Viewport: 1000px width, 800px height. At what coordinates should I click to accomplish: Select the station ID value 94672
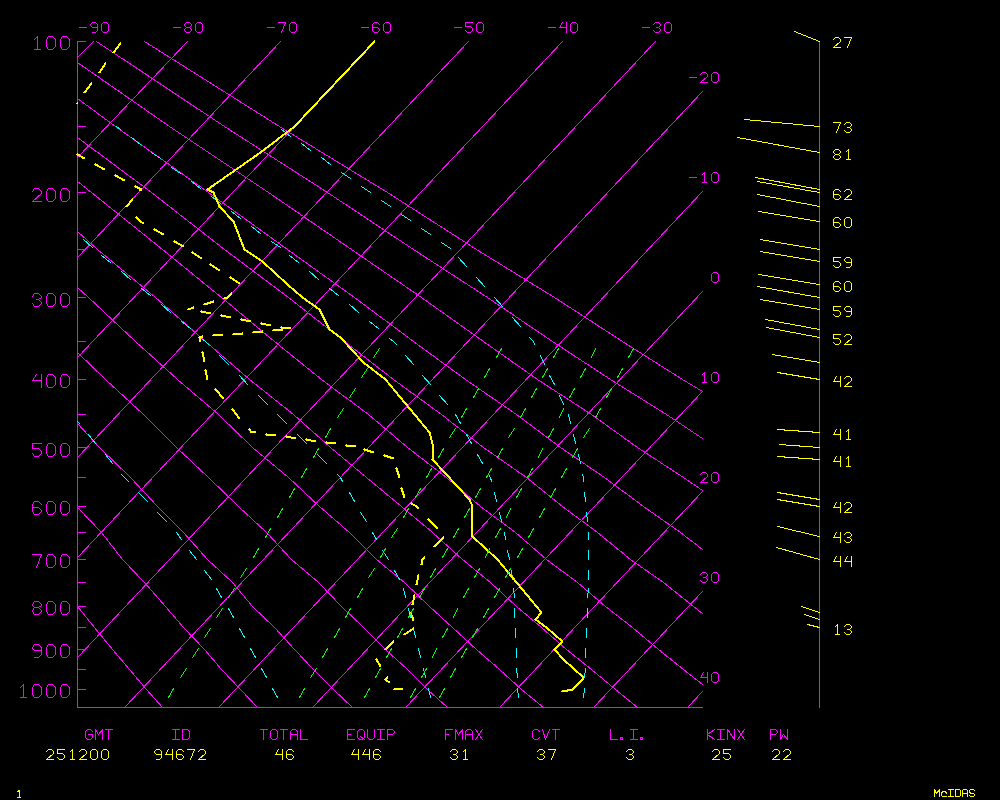click(181, 755)
